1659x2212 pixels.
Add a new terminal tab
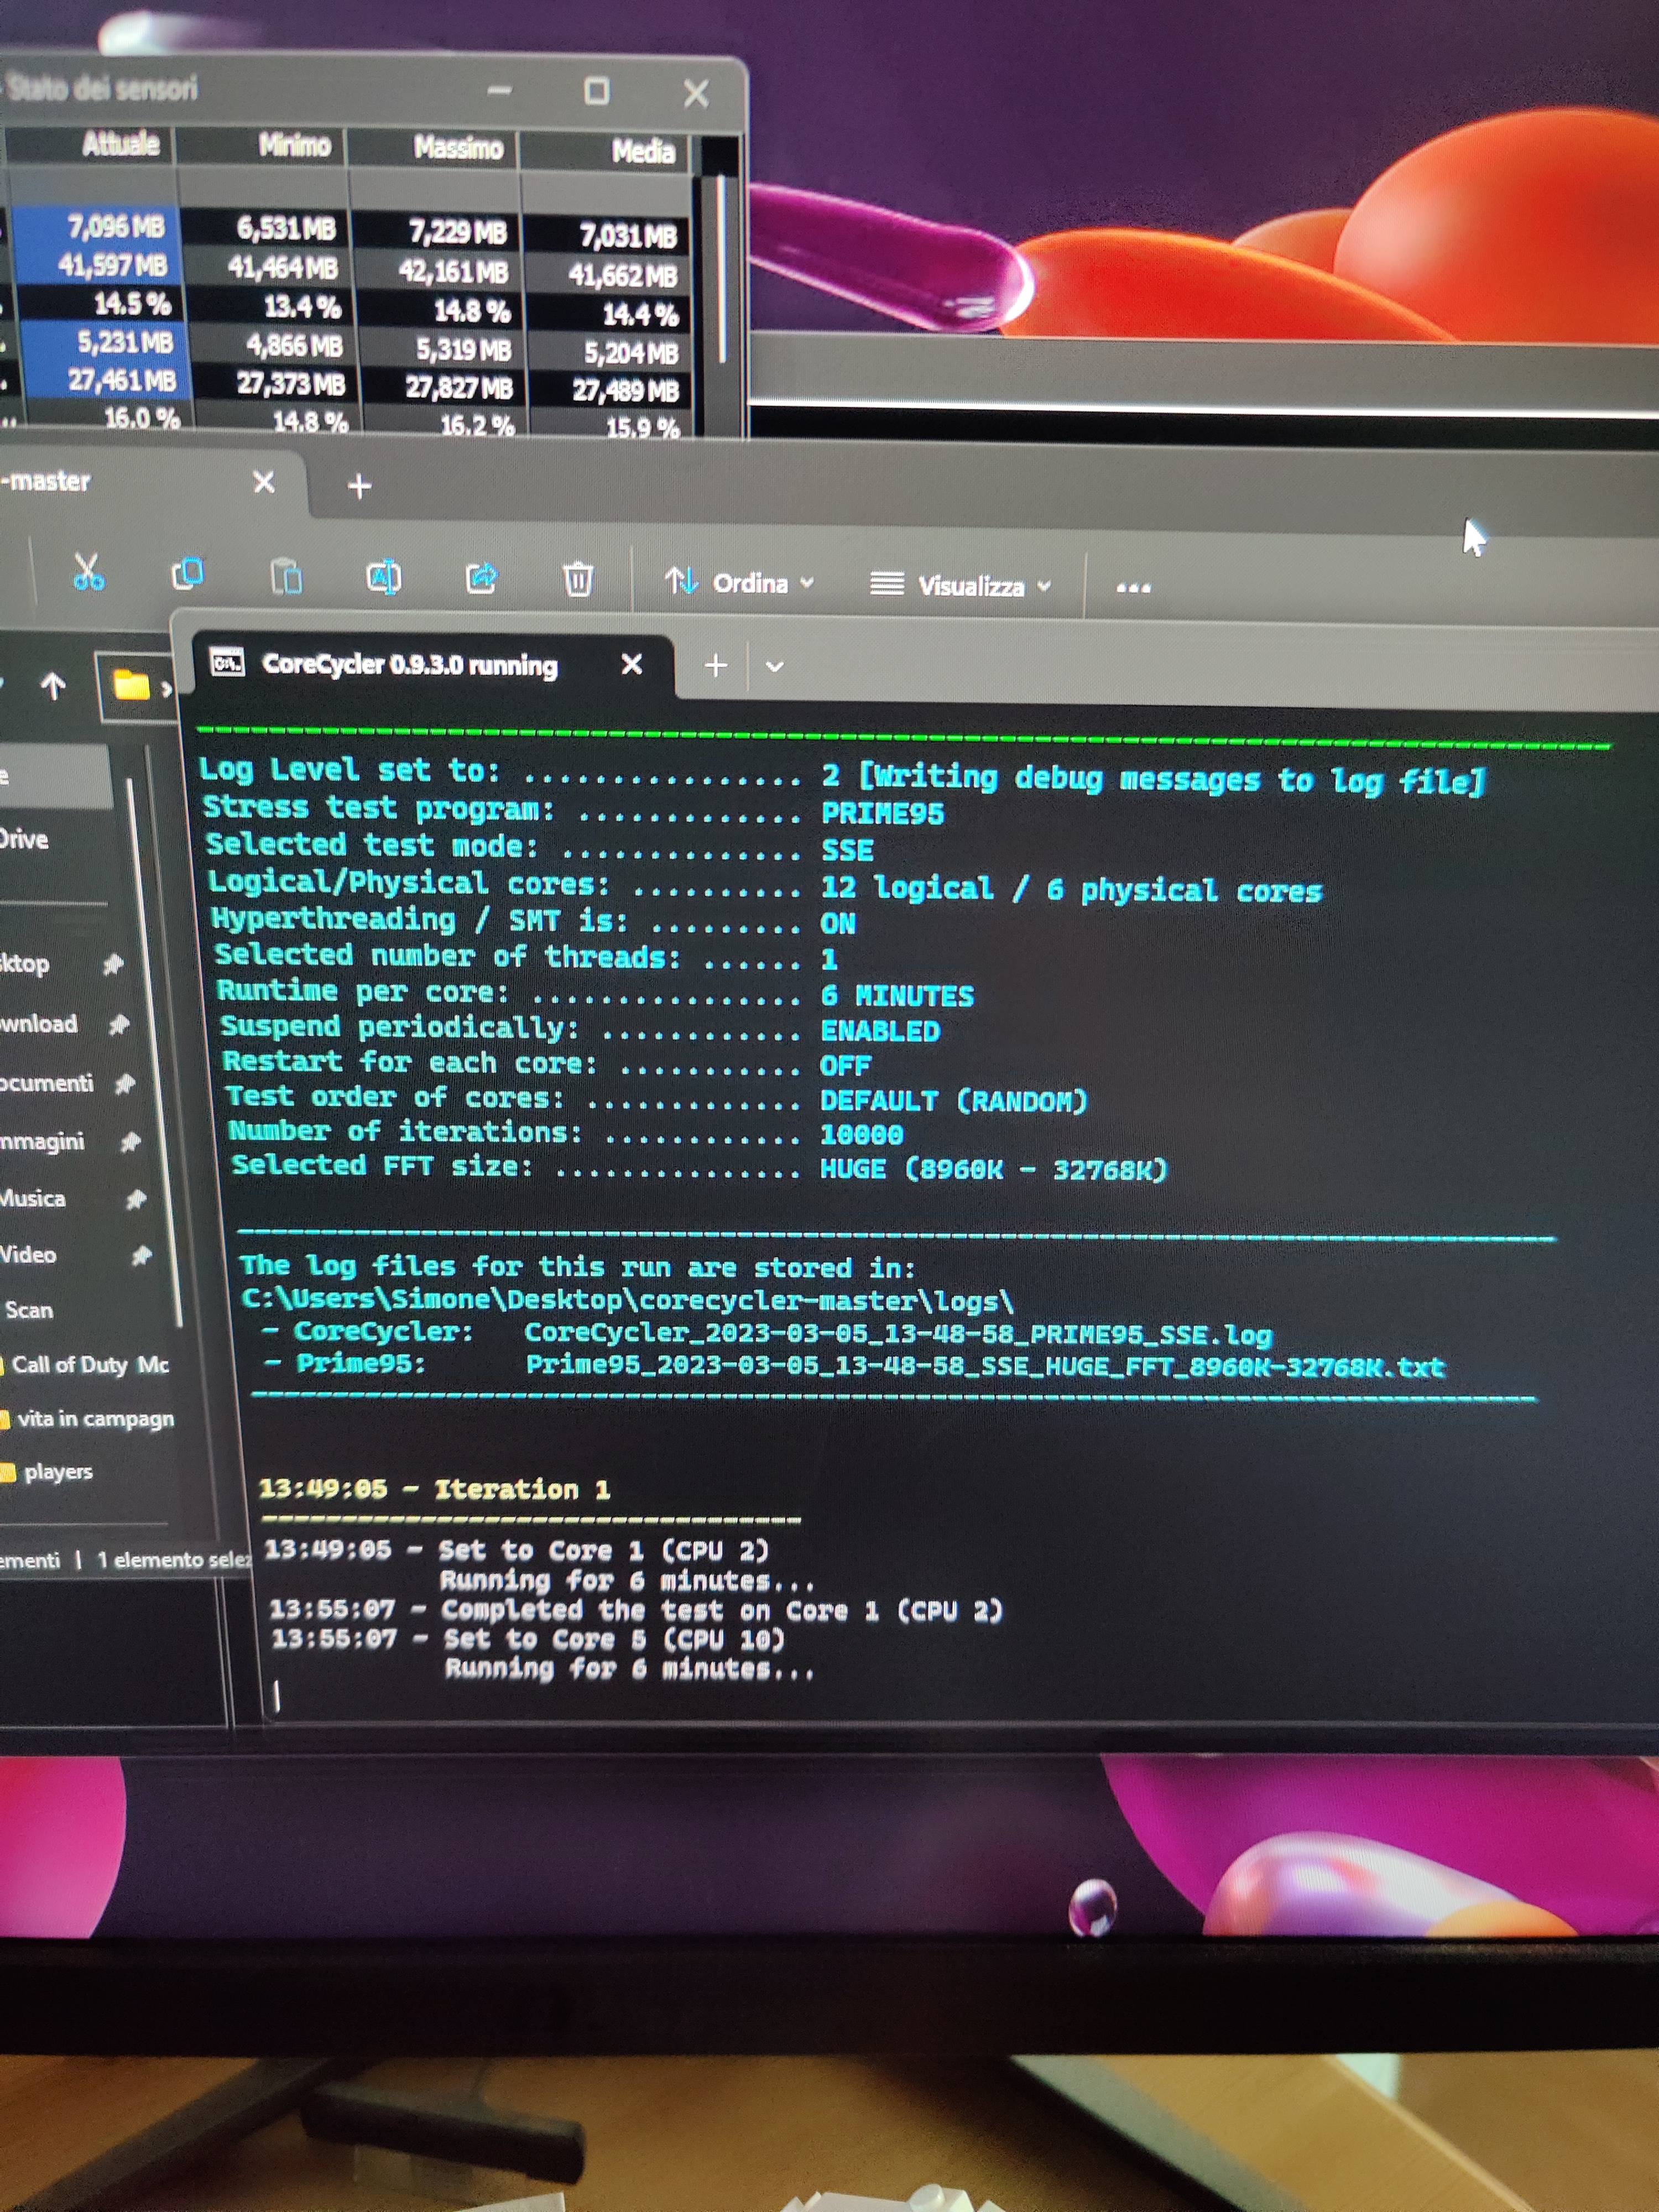(716, 665)
